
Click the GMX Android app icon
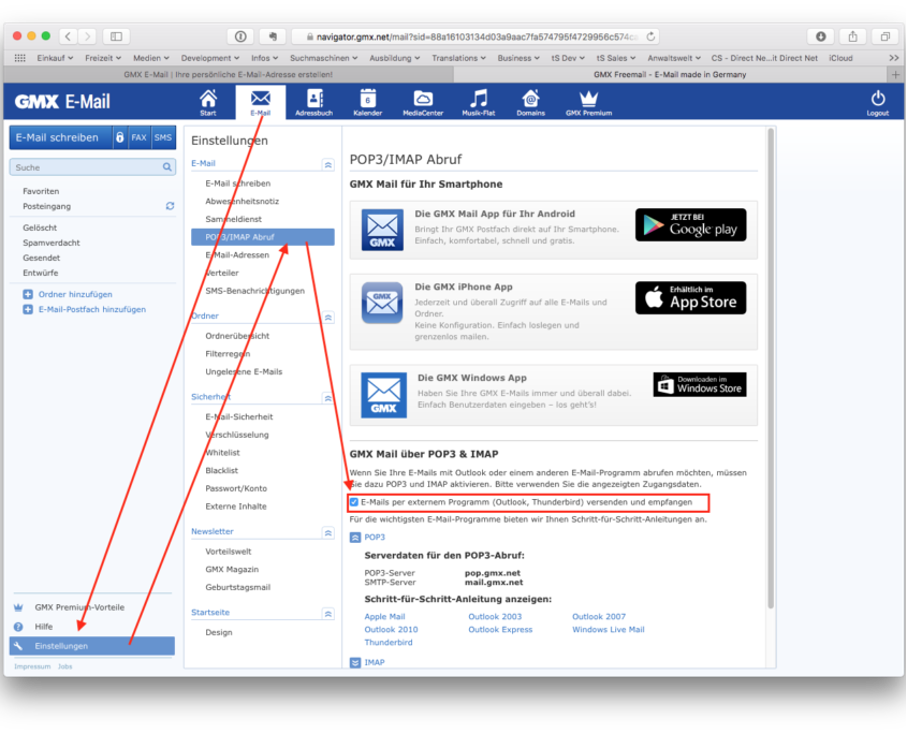382,229
